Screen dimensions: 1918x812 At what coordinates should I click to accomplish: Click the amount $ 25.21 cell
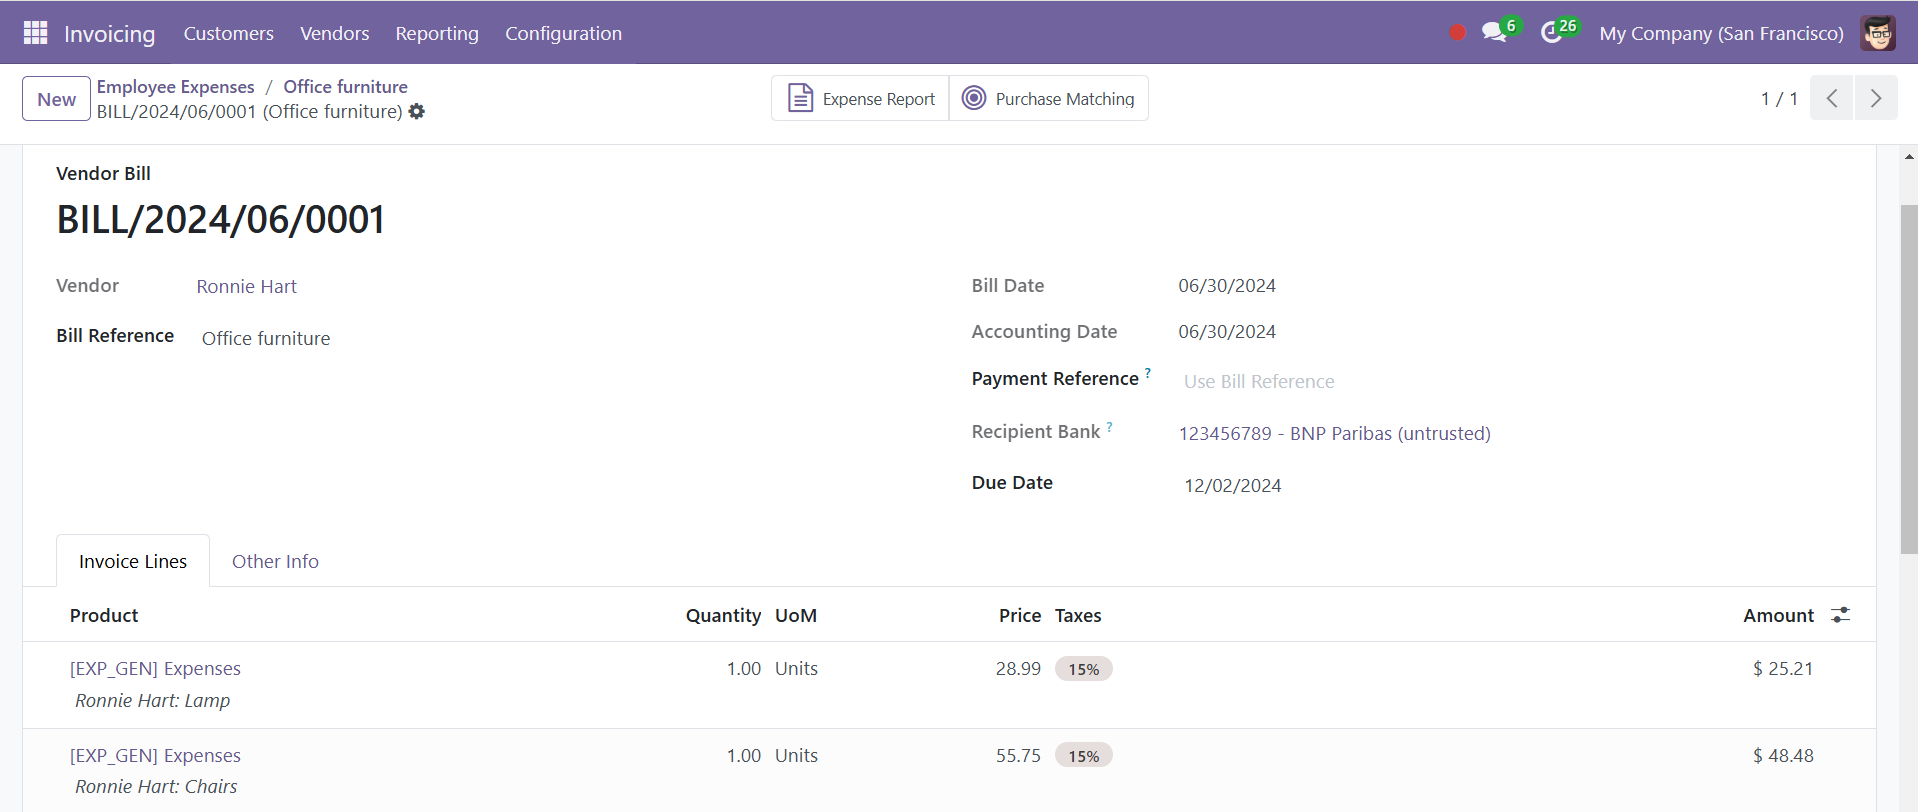coord(1782,668)
